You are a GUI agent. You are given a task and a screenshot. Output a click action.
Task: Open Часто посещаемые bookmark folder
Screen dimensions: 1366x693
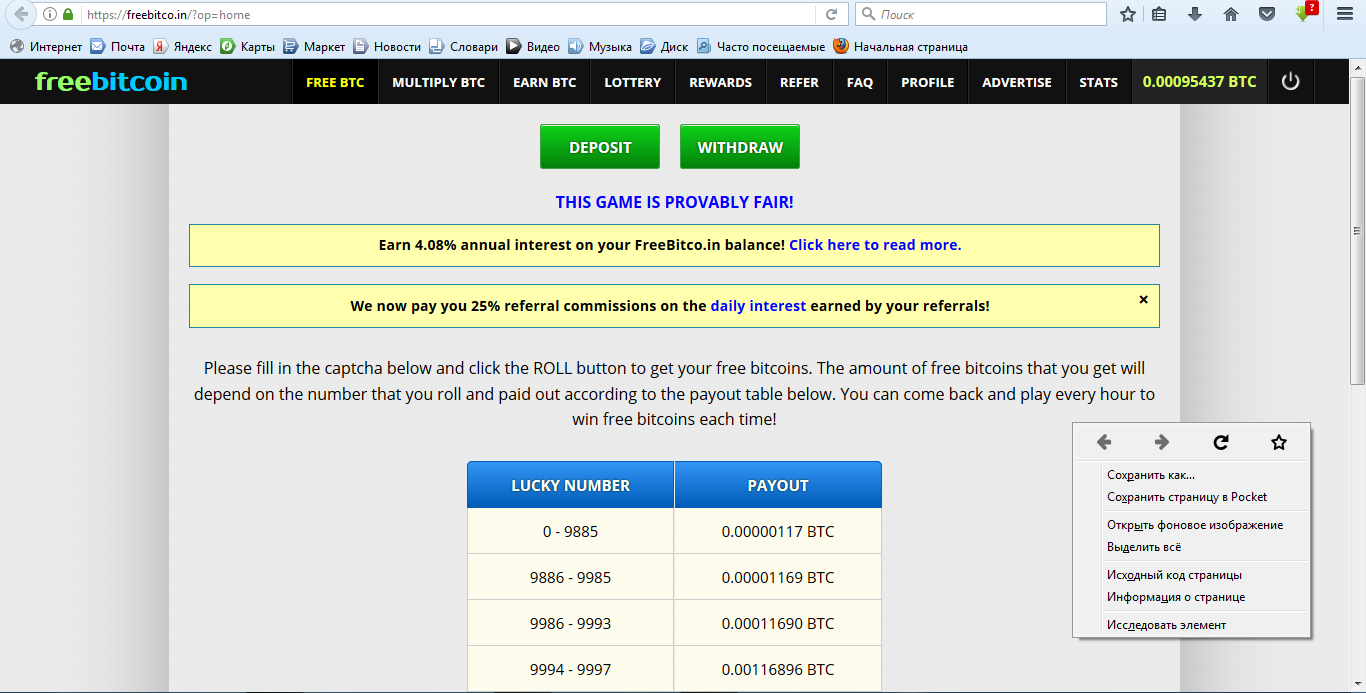click(761, 46)
